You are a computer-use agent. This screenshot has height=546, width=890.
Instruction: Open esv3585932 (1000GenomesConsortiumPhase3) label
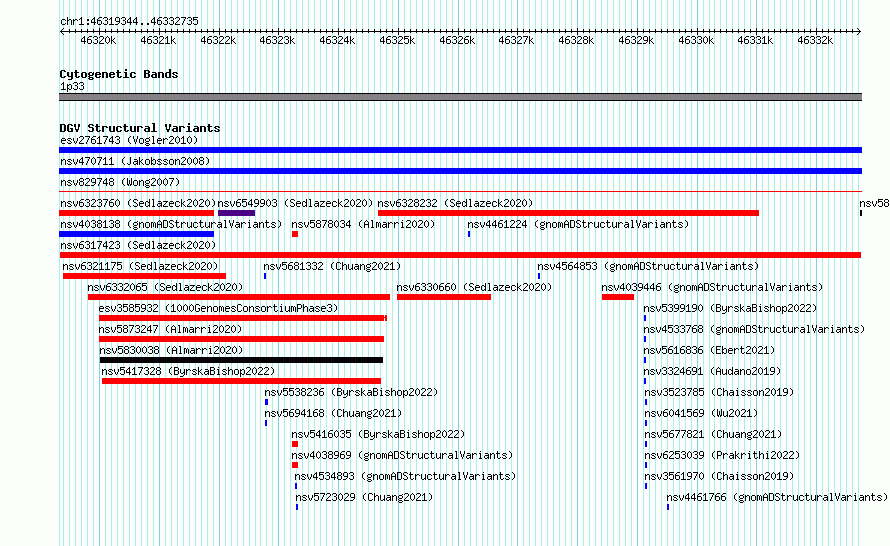pyautogui.click(x=219, y=308)
